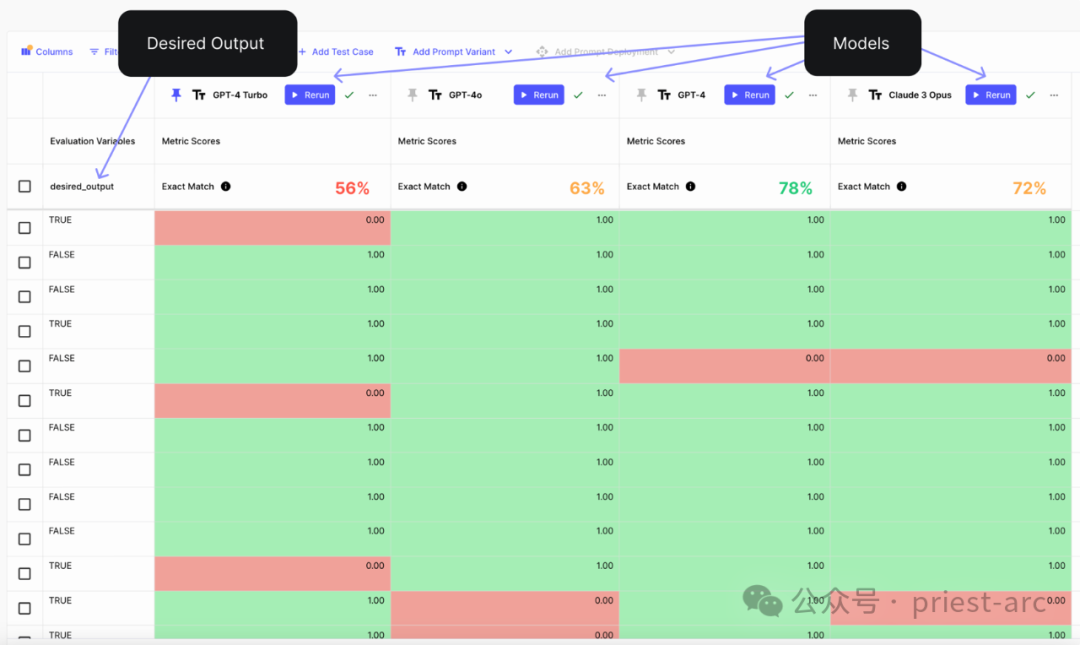Image resolution: width=1080 pixels, height=645 pixels.
Task: Rerun the GPT-4 Turbo model
Action: pos(310,95)
